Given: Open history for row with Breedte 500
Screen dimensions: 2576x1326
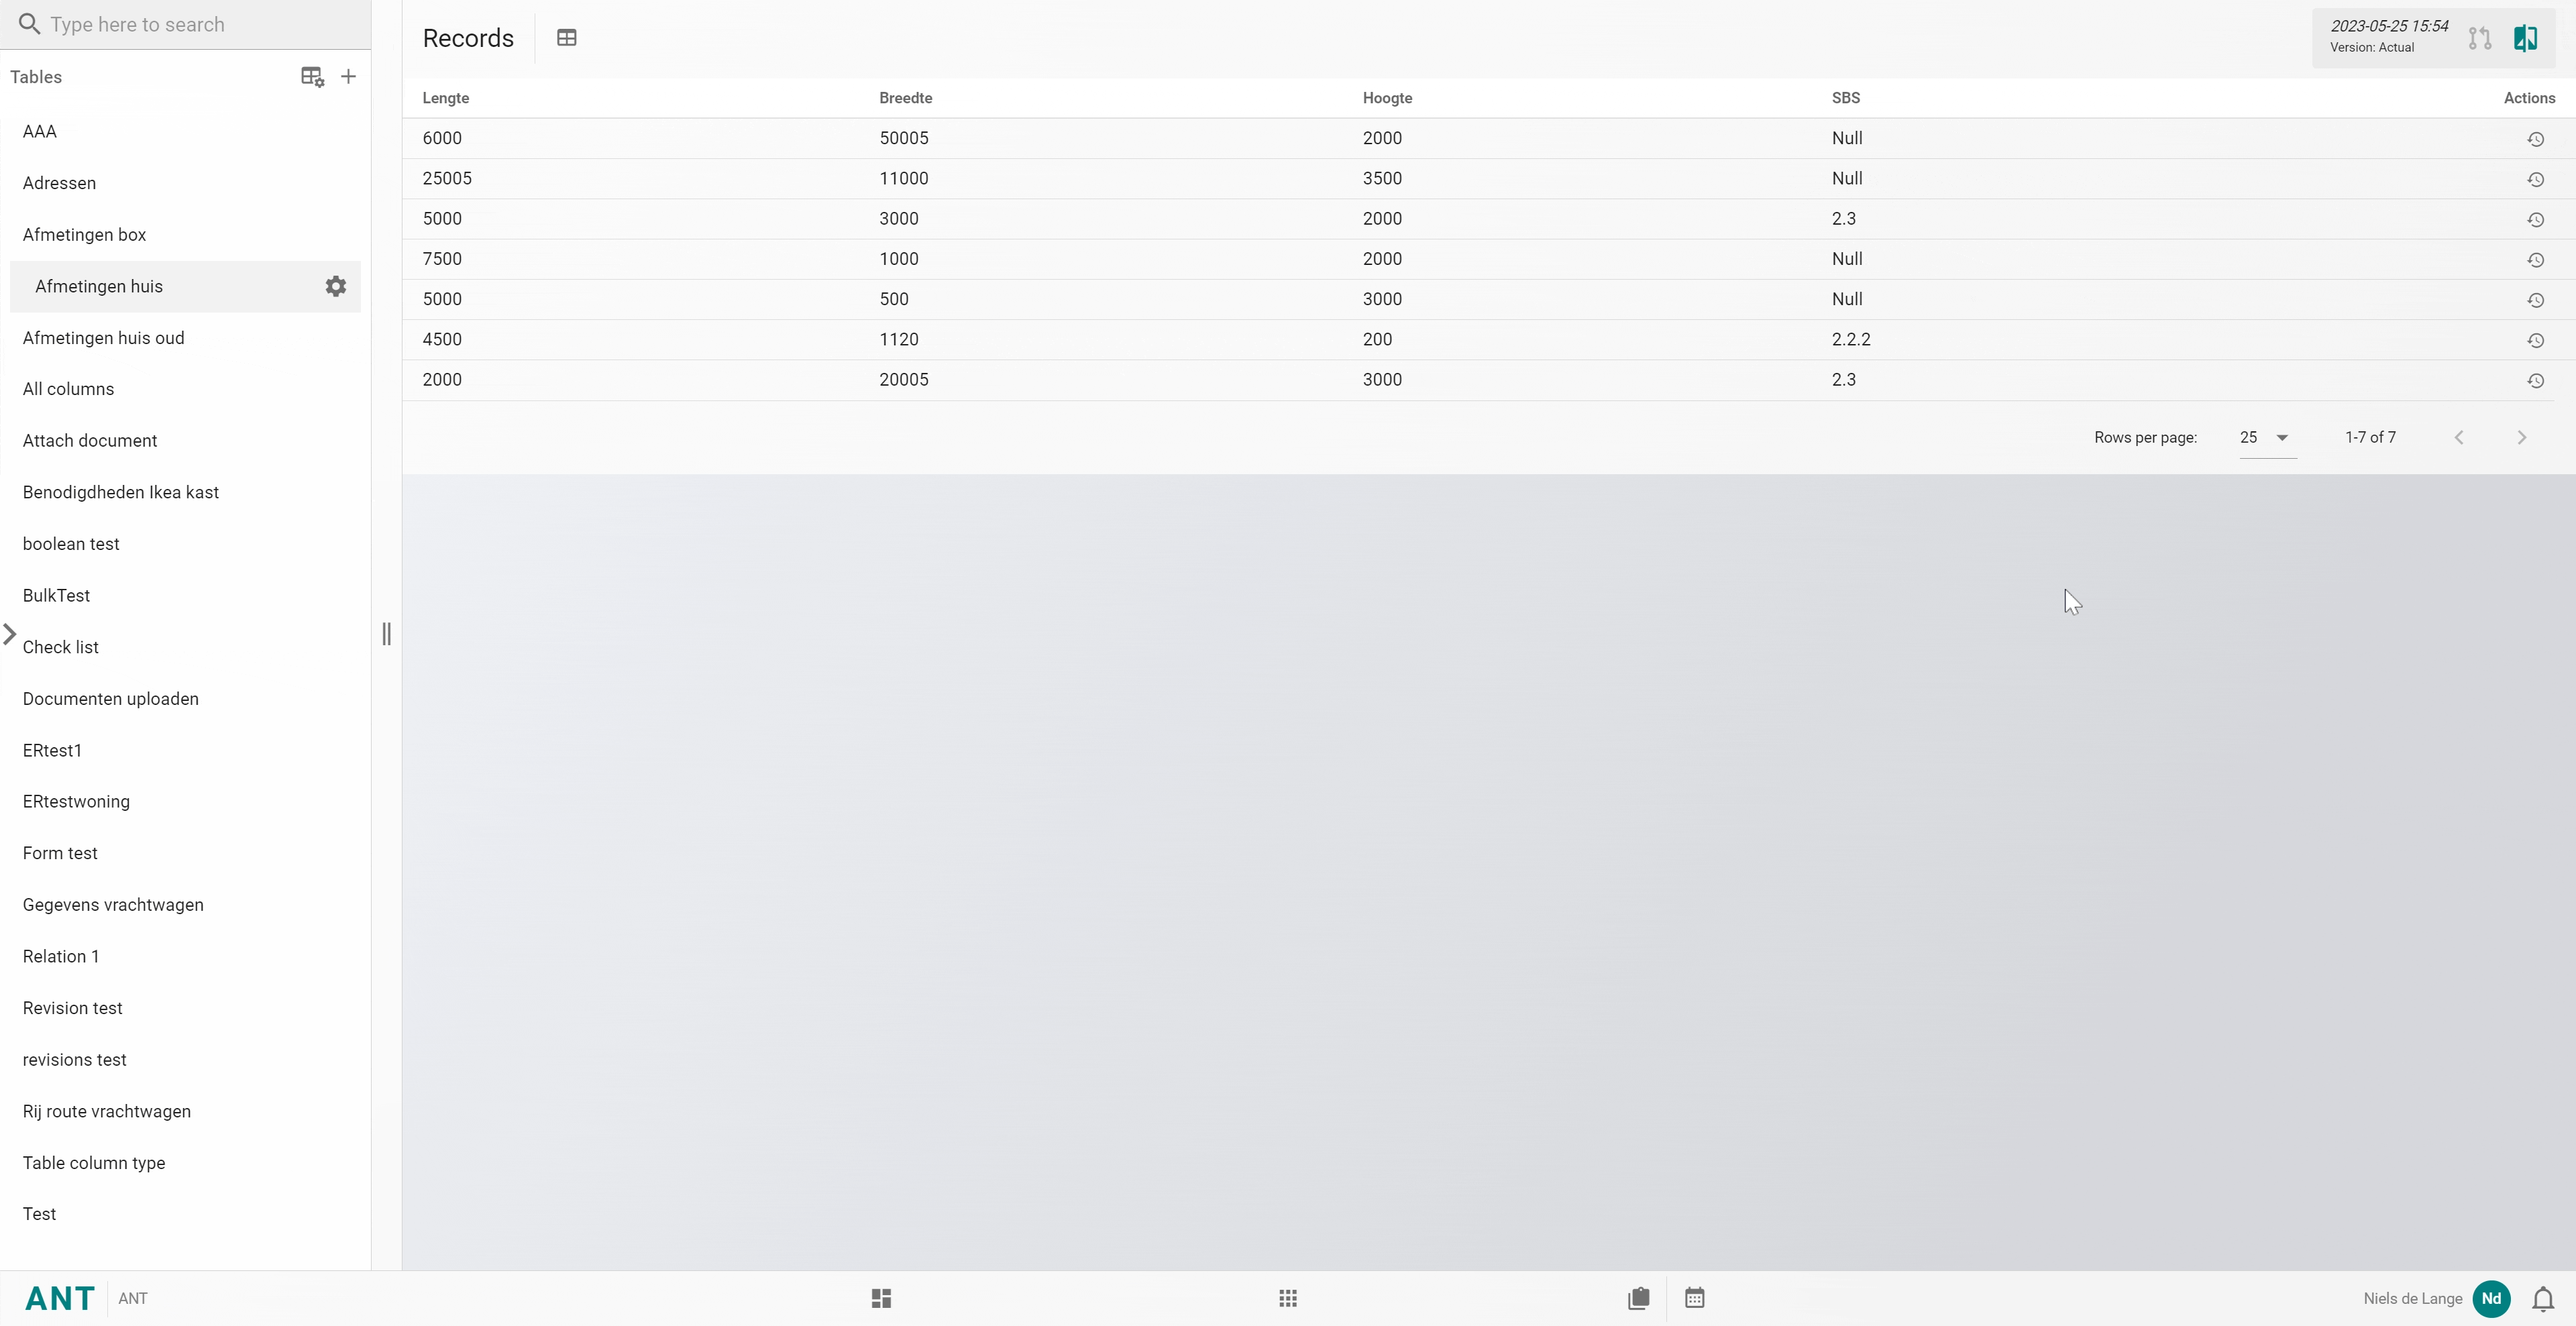Looking at the screenshot, I should pos(2535,300).
